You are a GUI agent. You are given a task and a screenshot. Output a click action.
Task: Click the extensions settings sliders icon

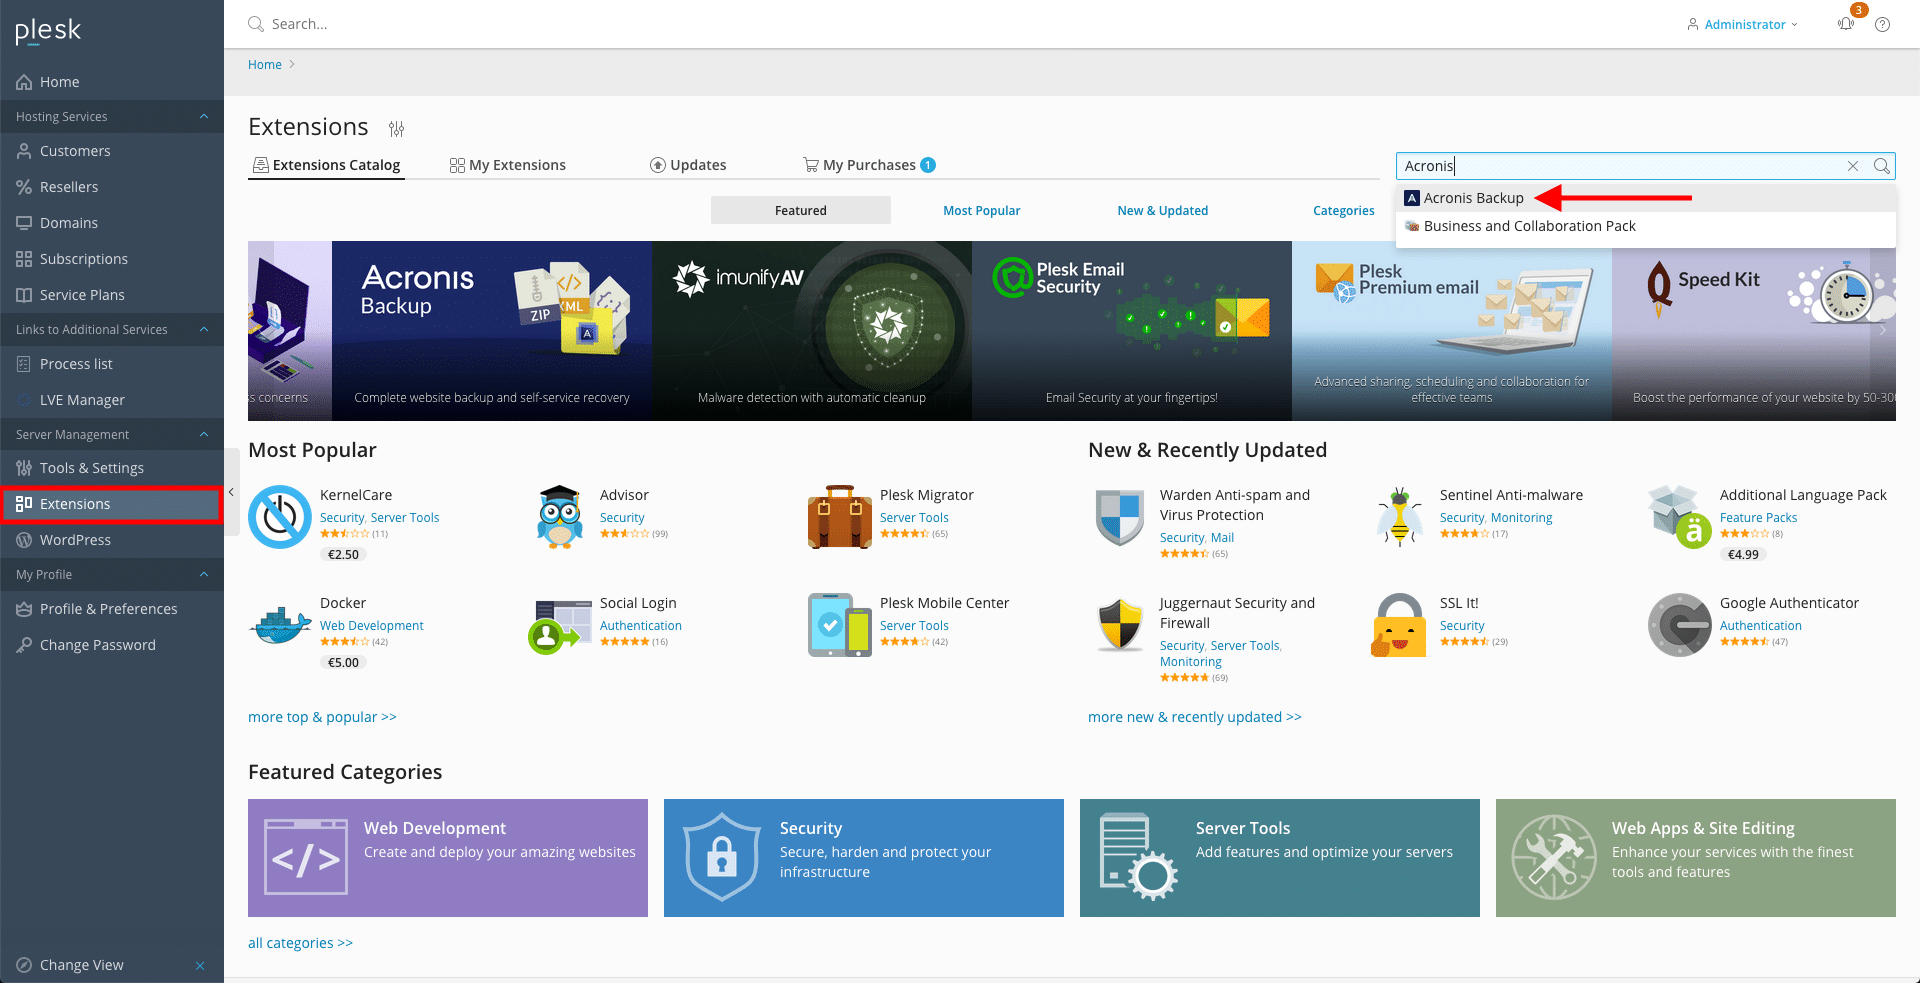tap(397, 129)
